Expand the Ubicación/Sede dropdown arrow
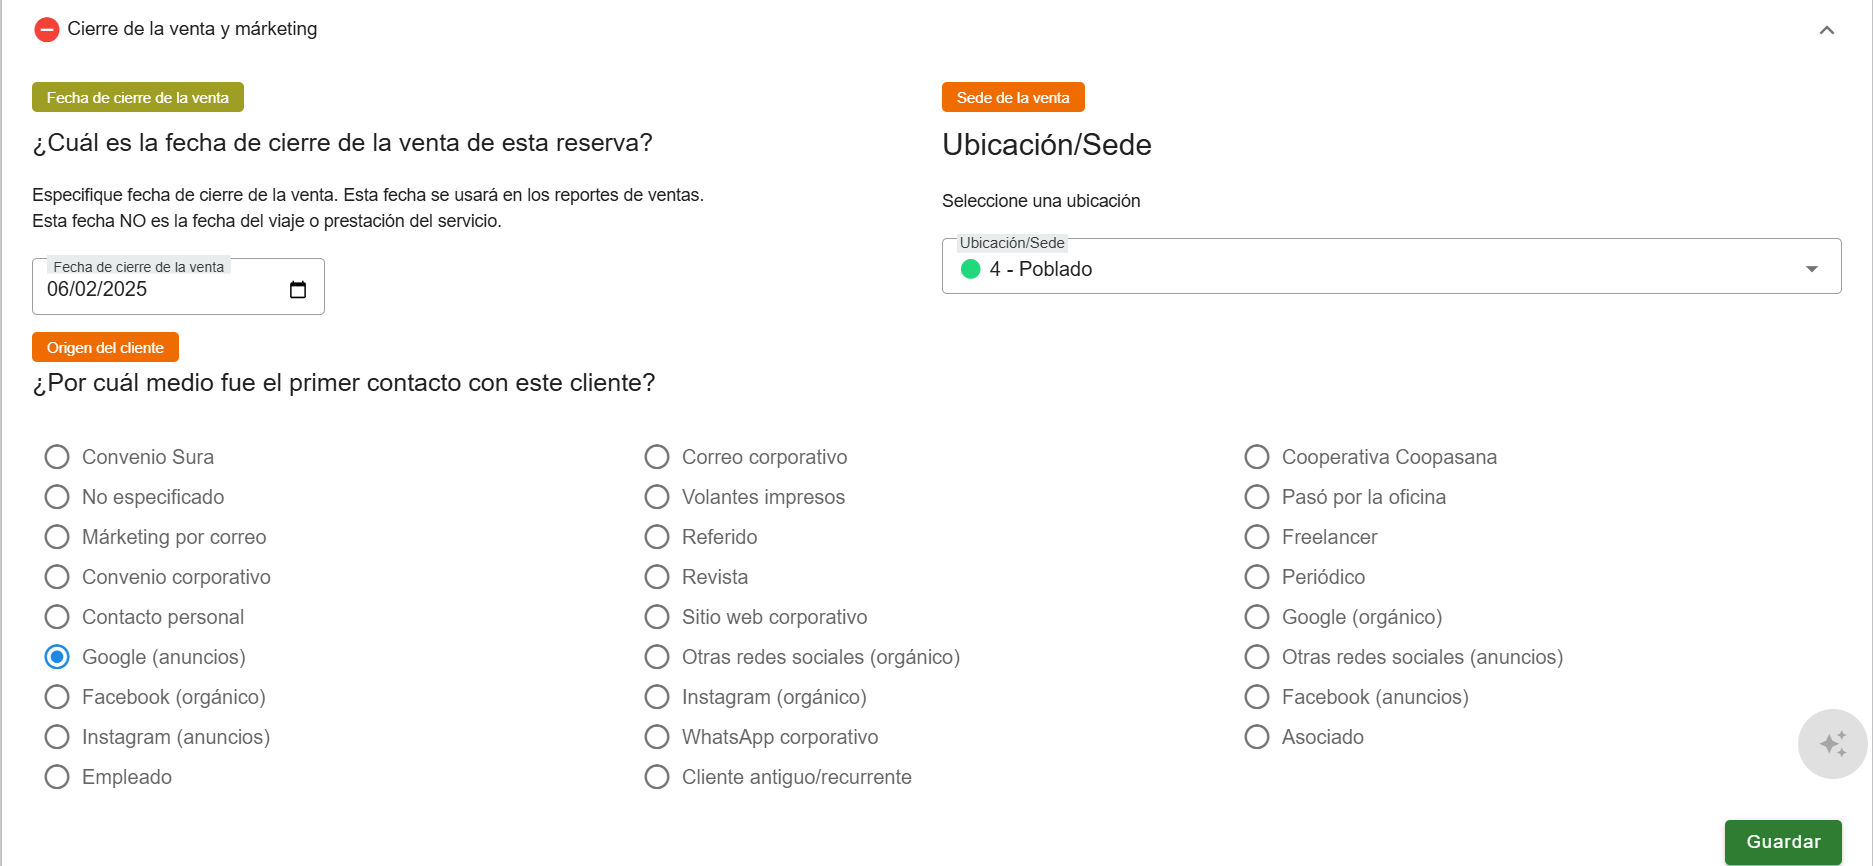This screenshot has height=866, width=1873. [x=1811, y=269]
